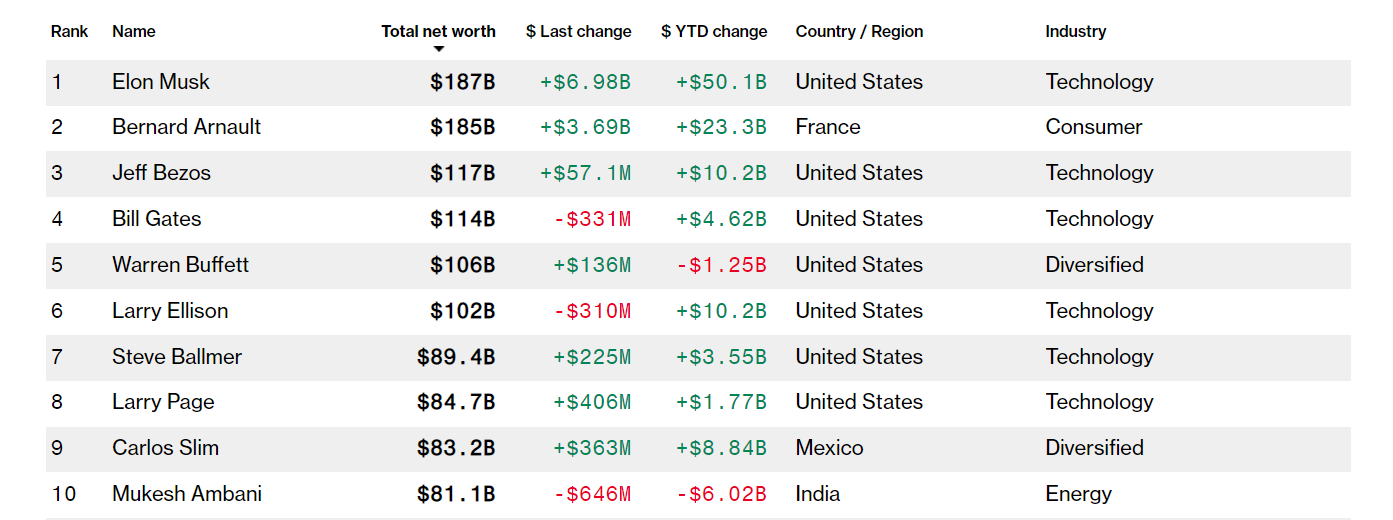The width and height of the screenshot is (1393, 520).
Task: Open Warren Buffett's entry
Action: (x=180, y=265)
